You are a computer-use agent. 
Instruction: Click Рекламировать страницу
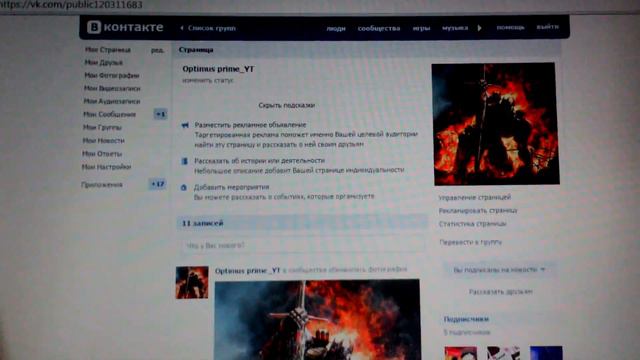click(478, 211)
